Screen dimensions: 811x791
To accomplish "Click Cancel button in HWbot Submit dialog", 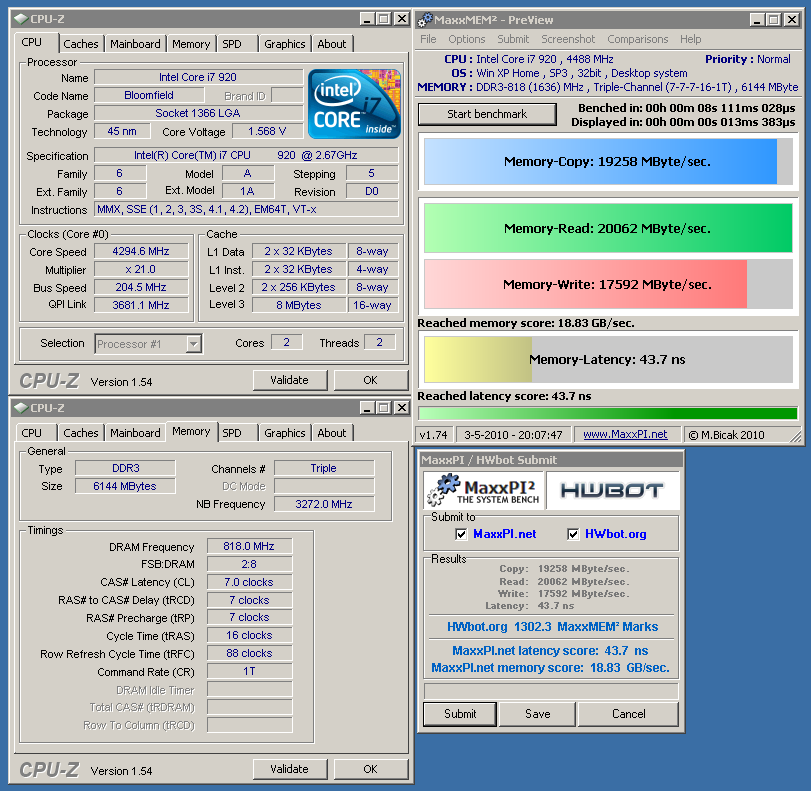I will (x=628, y=714).
